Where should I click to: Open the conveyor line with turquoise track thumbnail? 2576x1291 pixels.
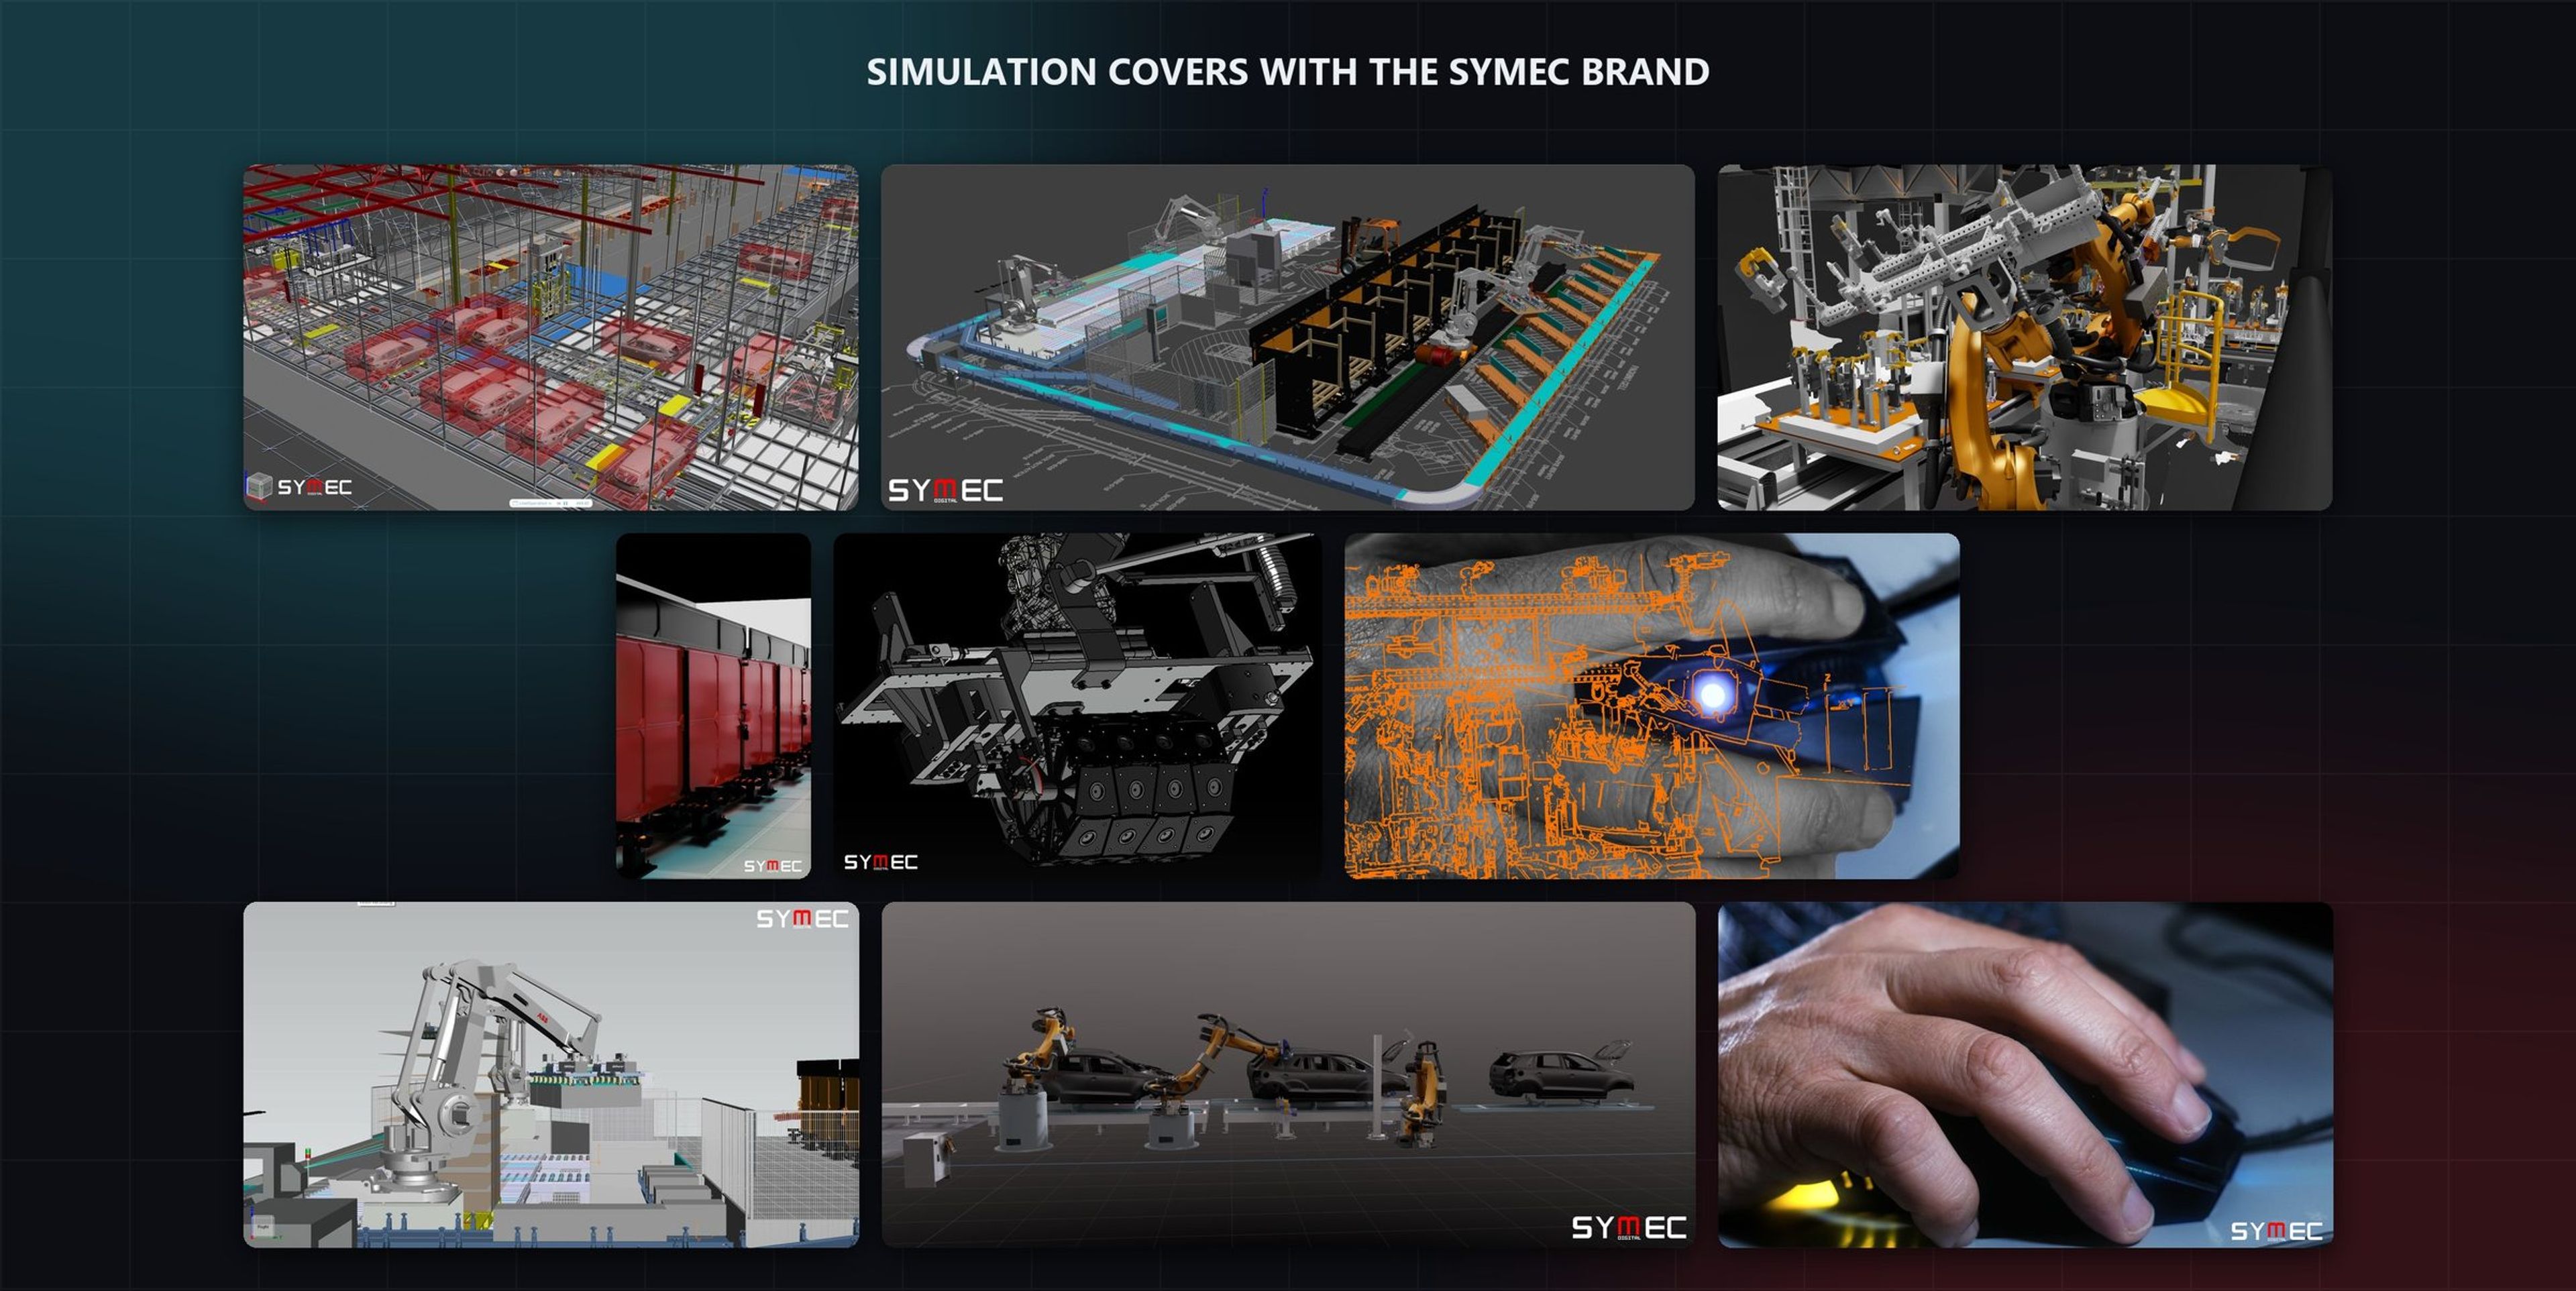1288,338
